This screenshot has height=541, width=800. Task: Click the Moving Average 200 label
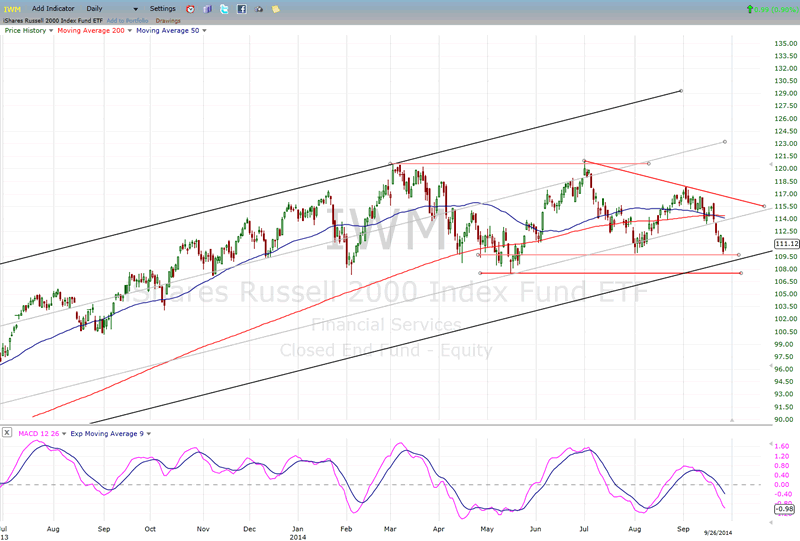[91, 31]
